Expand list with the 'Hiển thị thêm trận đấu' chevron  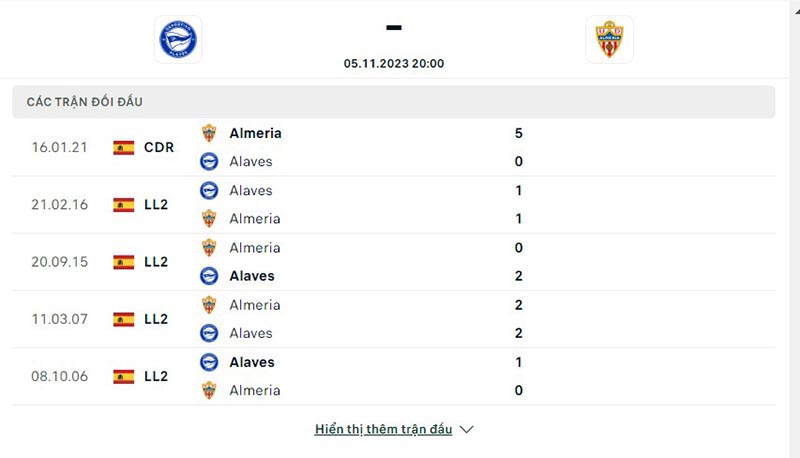point(466,429)
